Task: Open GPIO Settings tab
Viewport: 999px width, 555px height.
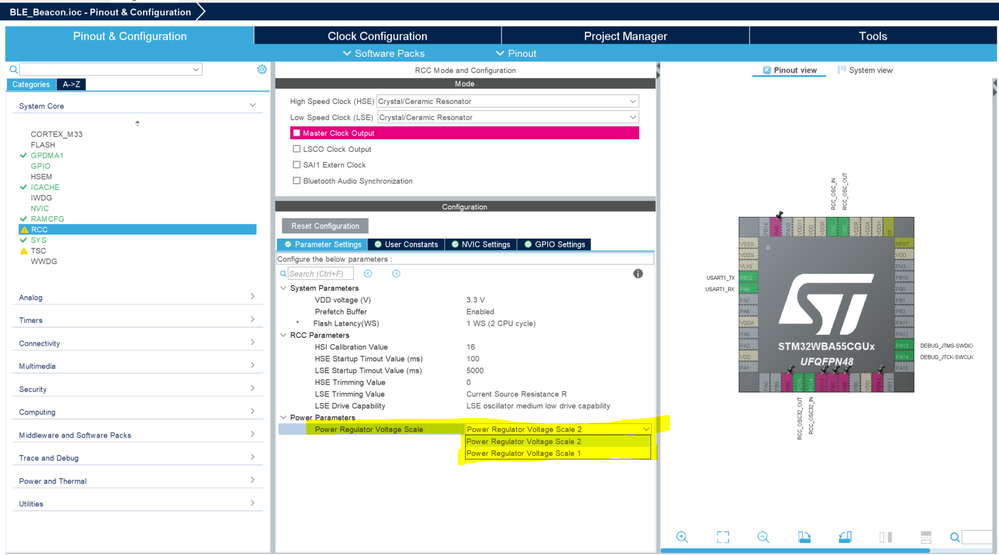Action: tap(554, 244)
